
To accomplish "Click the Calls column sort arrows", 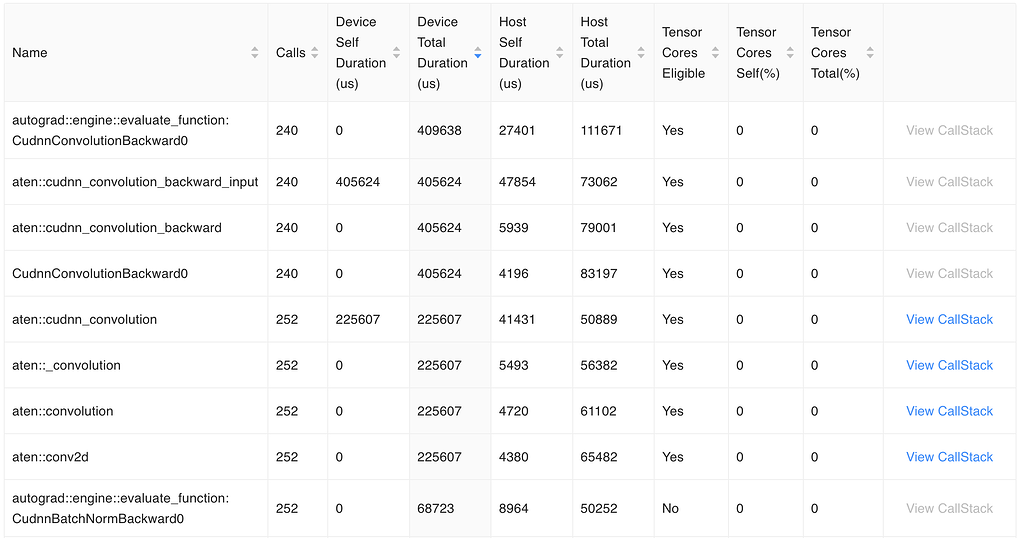I will [315, 53].
